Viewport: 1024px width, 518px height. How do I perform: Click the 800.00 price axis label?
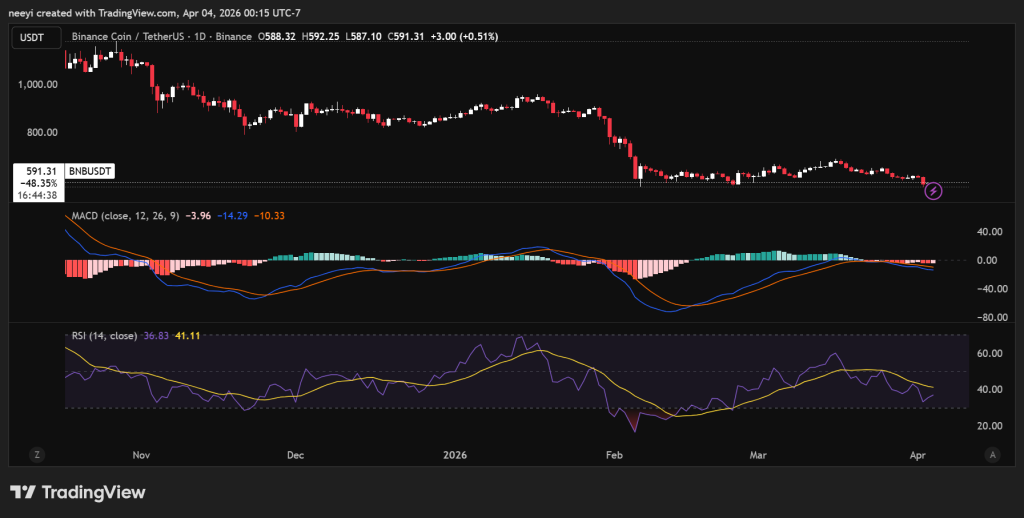click(41, 132)
